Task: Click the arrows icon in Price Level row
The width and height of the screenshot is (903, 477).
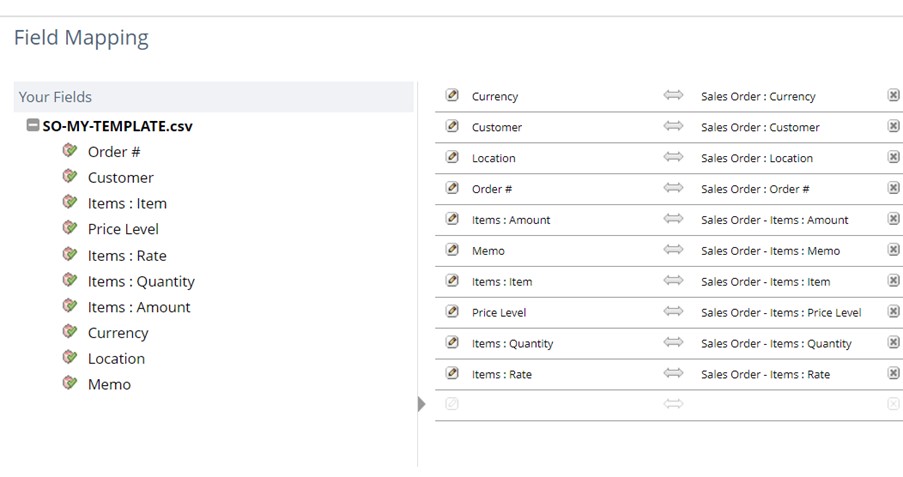Action: click(x=673, y=312)
